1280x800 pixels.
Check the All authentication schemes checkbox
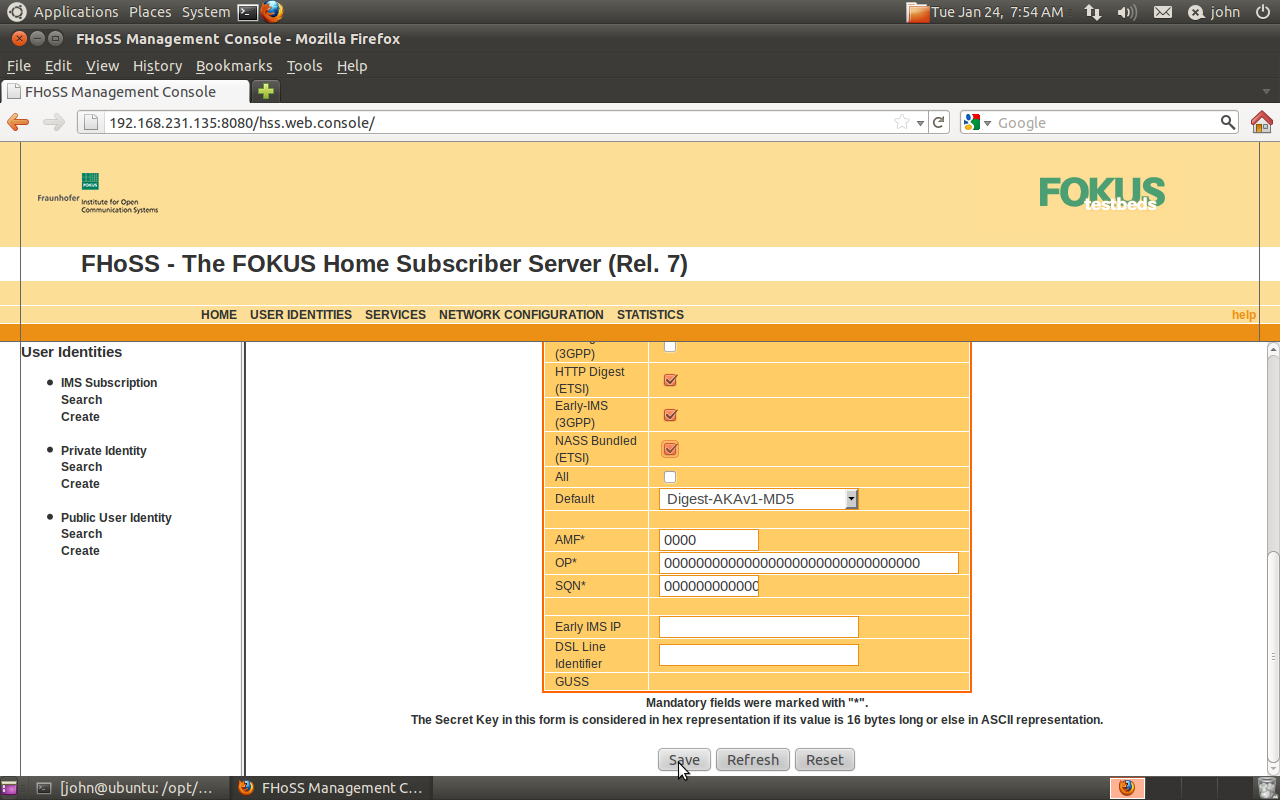tap(670, 477)
